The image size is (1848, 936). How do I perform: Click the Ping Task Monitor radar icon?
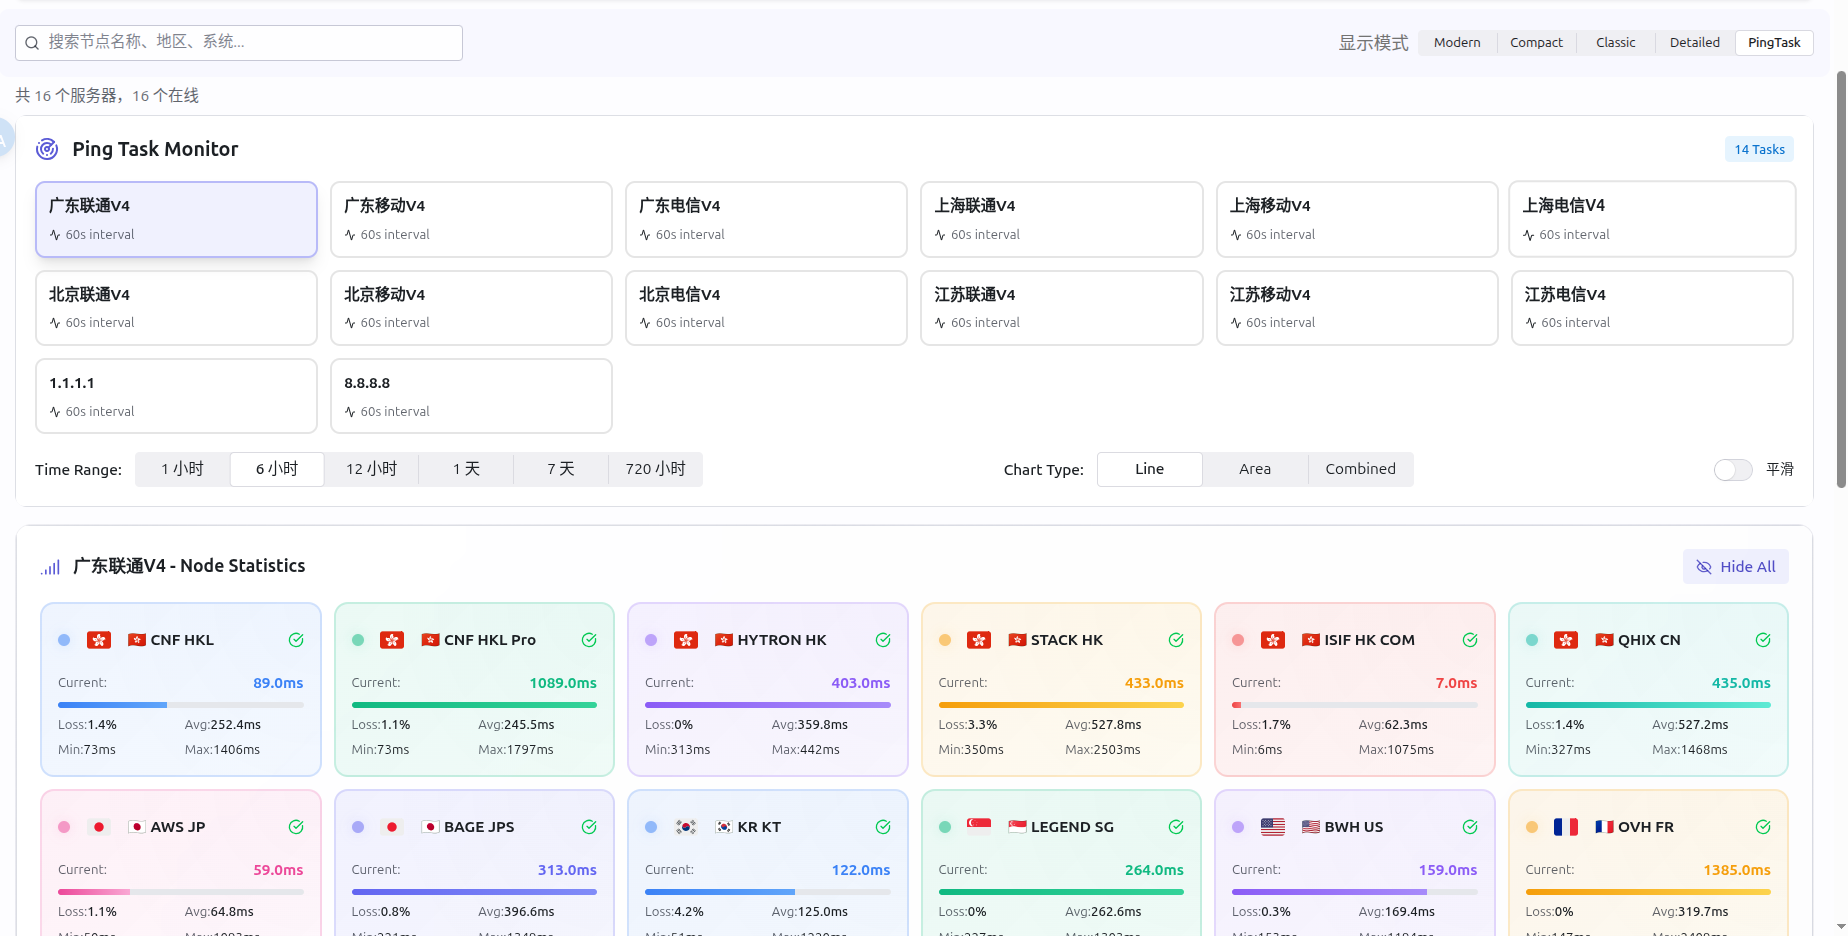point(47,149)
